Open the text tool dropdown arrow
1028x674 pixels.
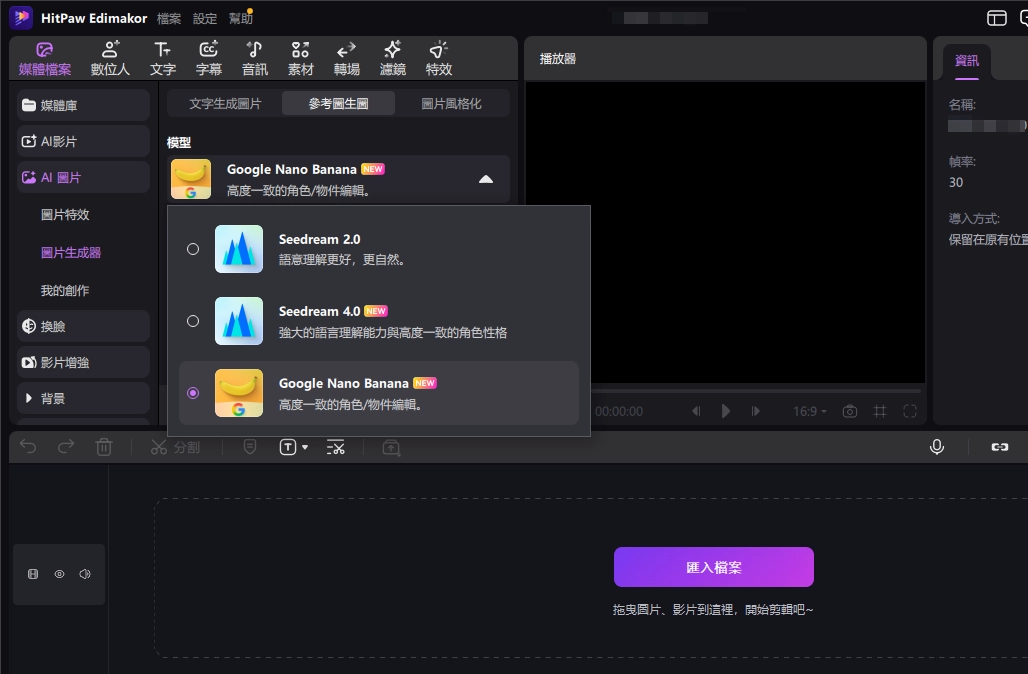303,447
